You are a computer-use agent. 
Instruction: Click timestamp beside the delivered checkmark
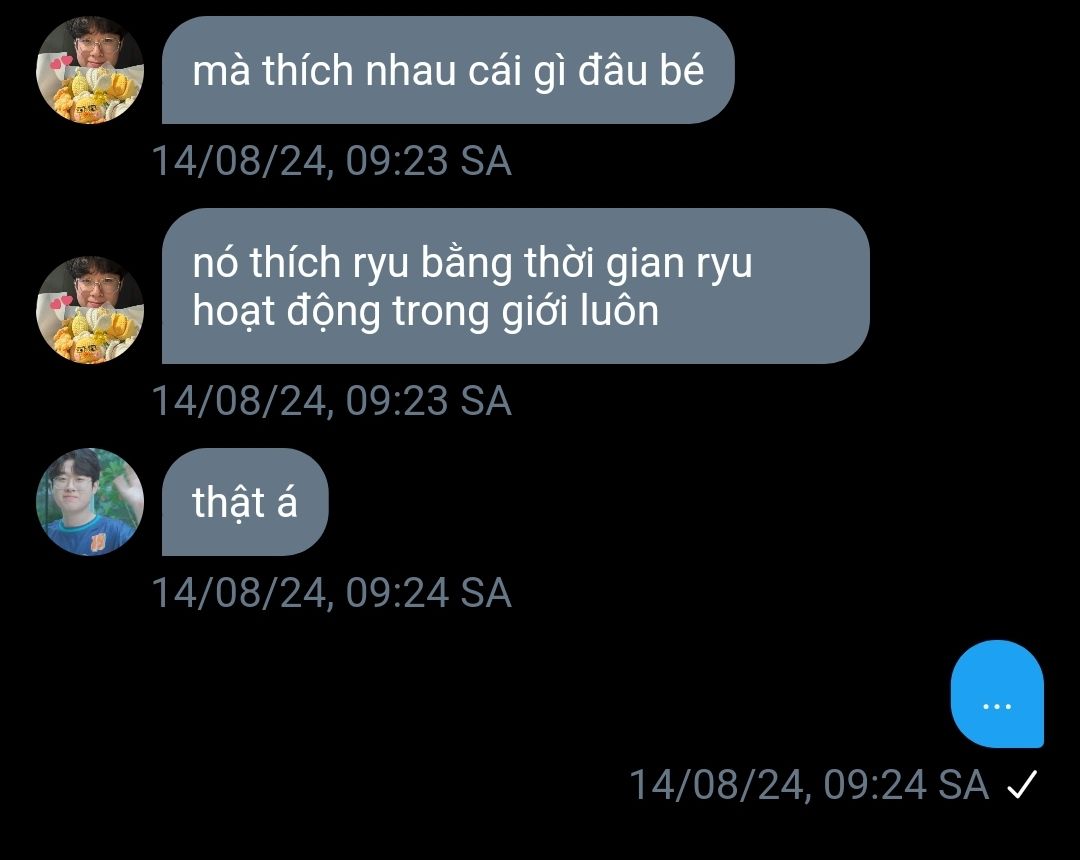pyautogui.click(x=809, y=785)
